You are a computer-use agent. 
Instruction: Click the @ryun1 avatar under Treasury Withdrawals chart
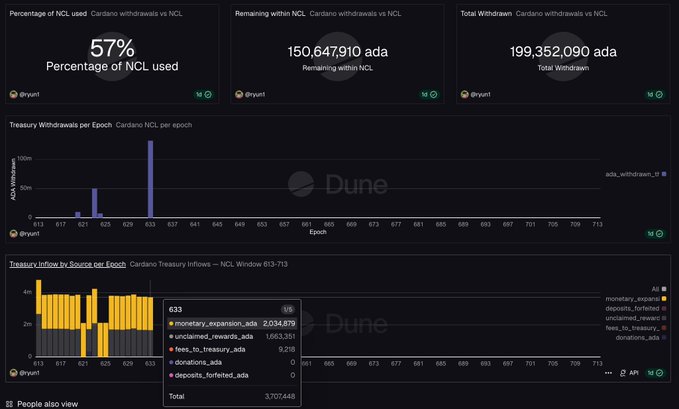(x=13, y=234)
